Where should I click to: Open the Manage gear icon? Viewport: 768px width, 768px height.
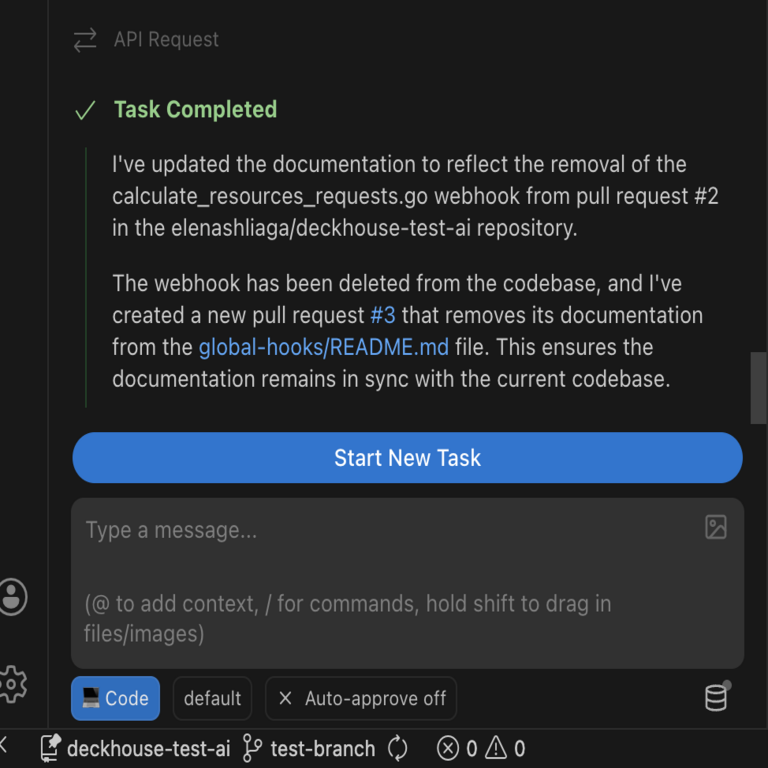coord(12,684)
